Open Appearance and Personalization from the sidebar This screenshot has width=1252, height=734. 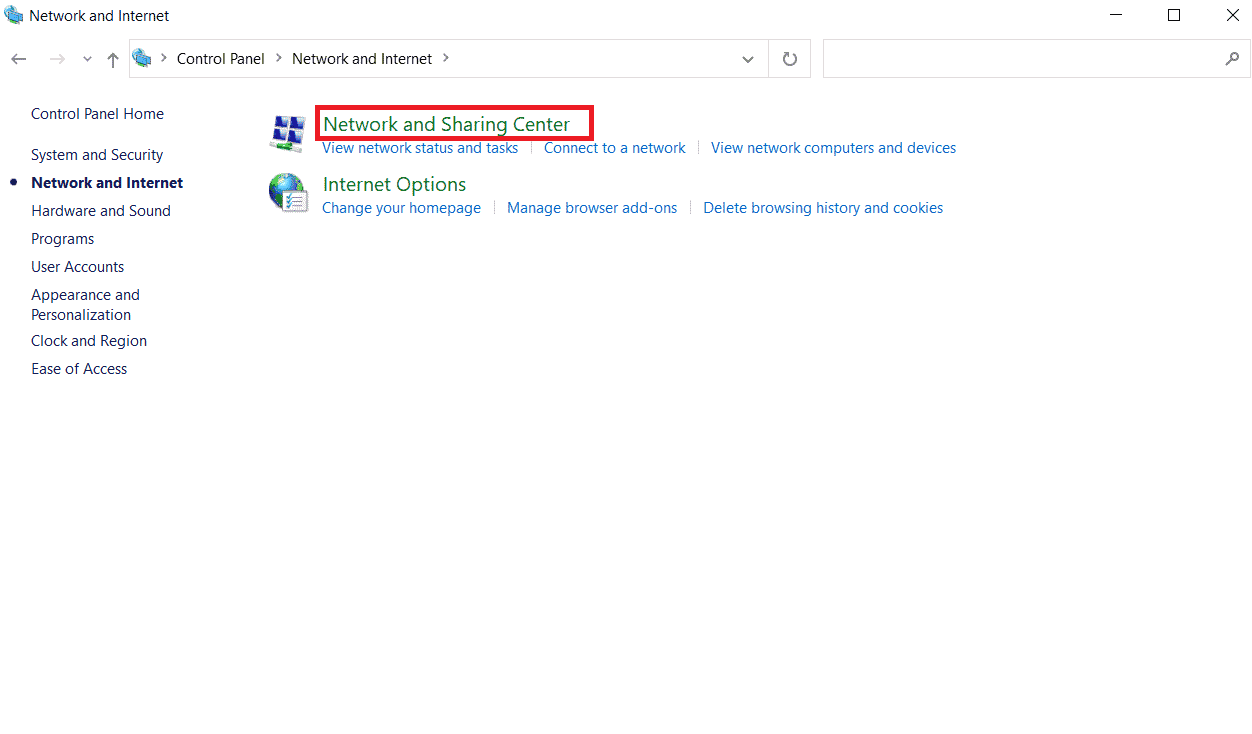(85, 304)
